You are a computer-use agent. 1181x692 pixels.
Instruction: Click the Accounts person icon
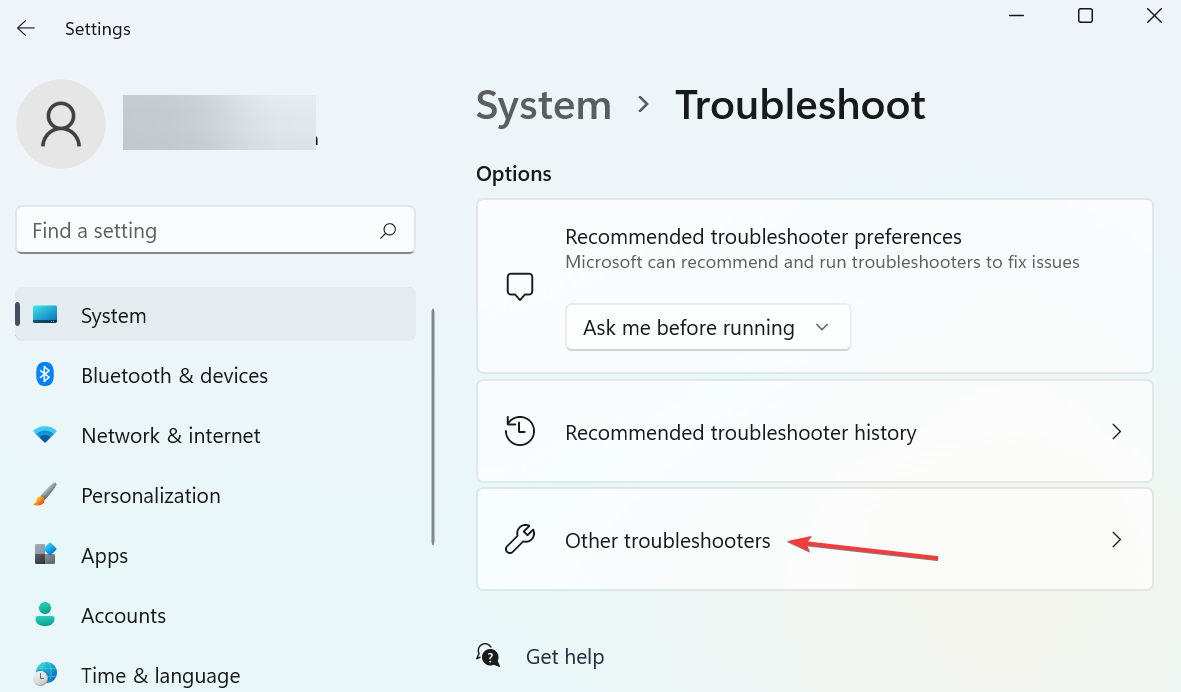45,615
